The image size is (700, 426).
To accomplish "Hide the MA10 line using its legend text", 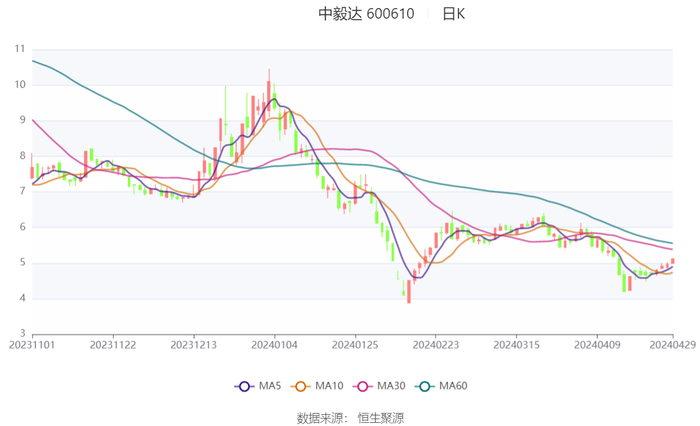I will coord(326,386).
